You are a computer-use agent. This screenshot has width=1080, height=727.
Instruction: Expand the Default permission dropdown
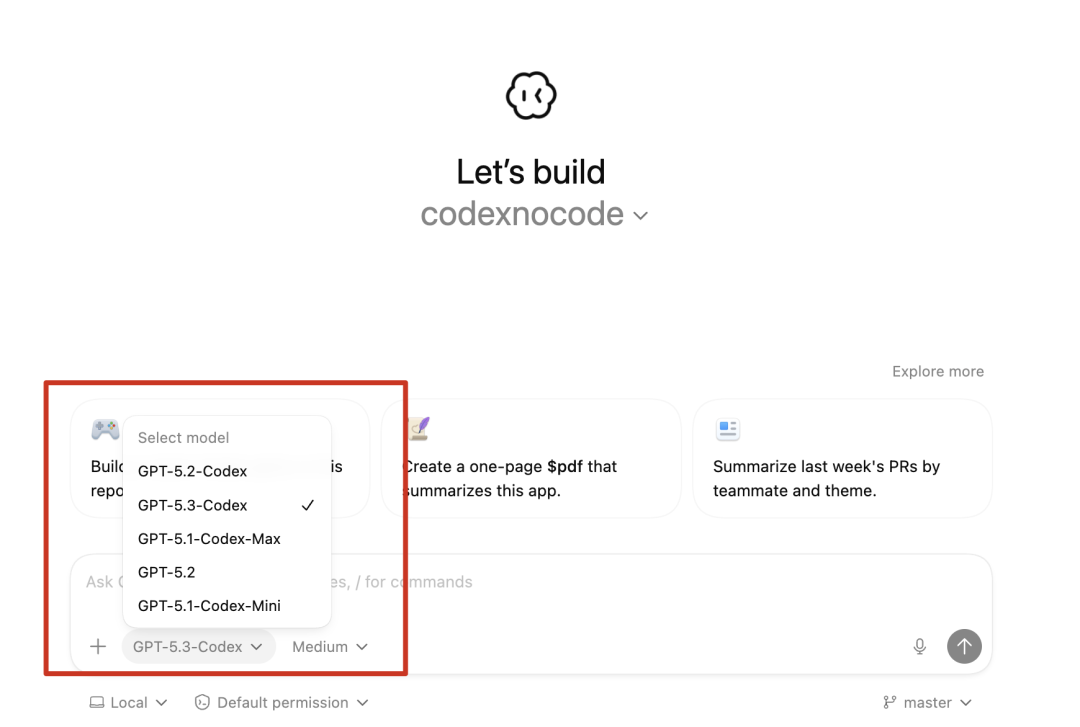tap(281, 703)
